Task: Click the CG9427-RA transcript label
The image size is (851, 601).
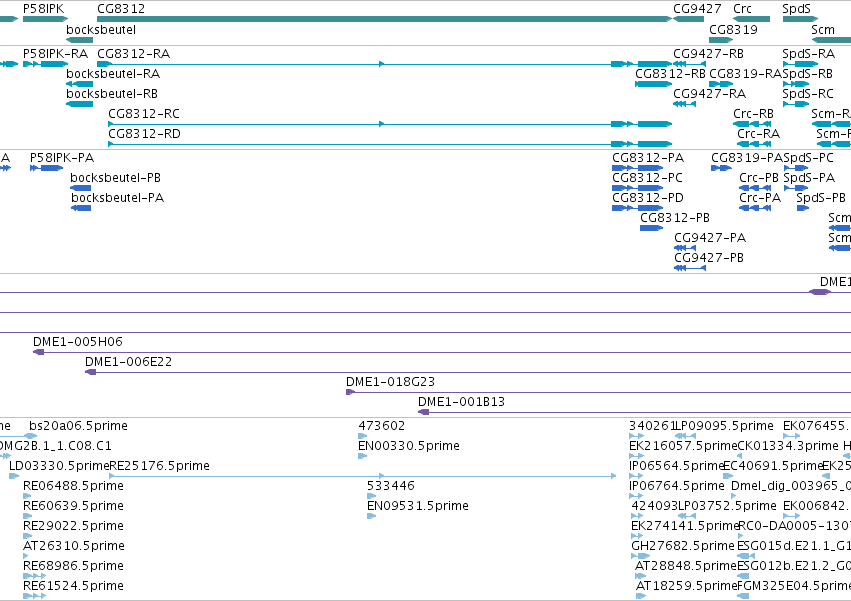Action: pyautogui.click(x=709, y=94)
